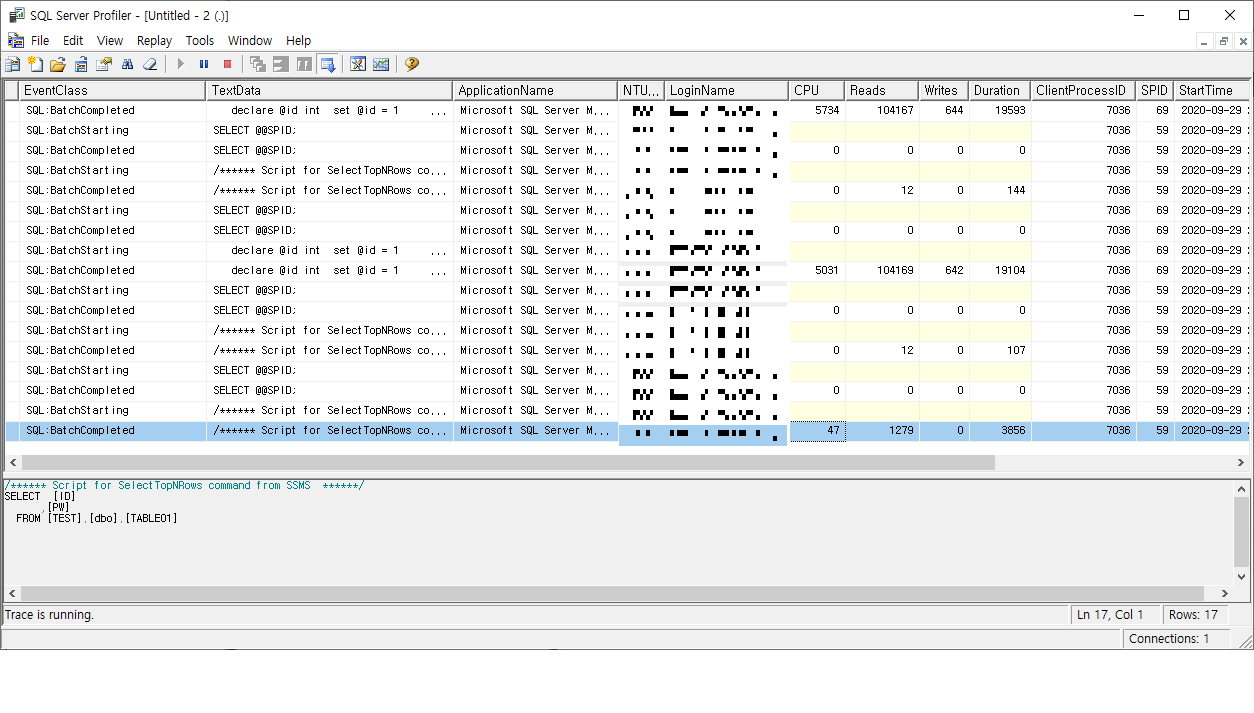Click the Duration value 144 cell

pyautogui.click(x=1000, y=190)
